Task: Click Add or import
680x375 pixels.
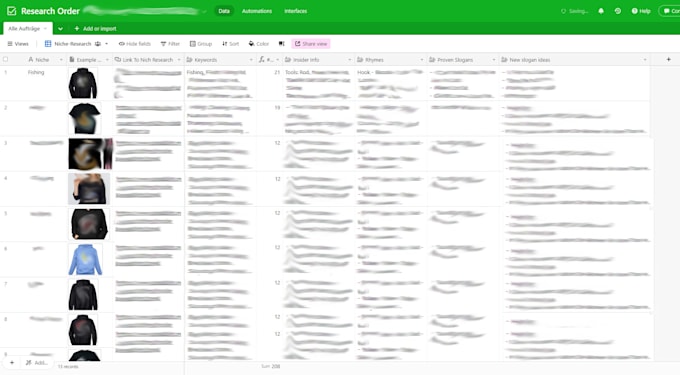Action: click(x=95, y=29)
